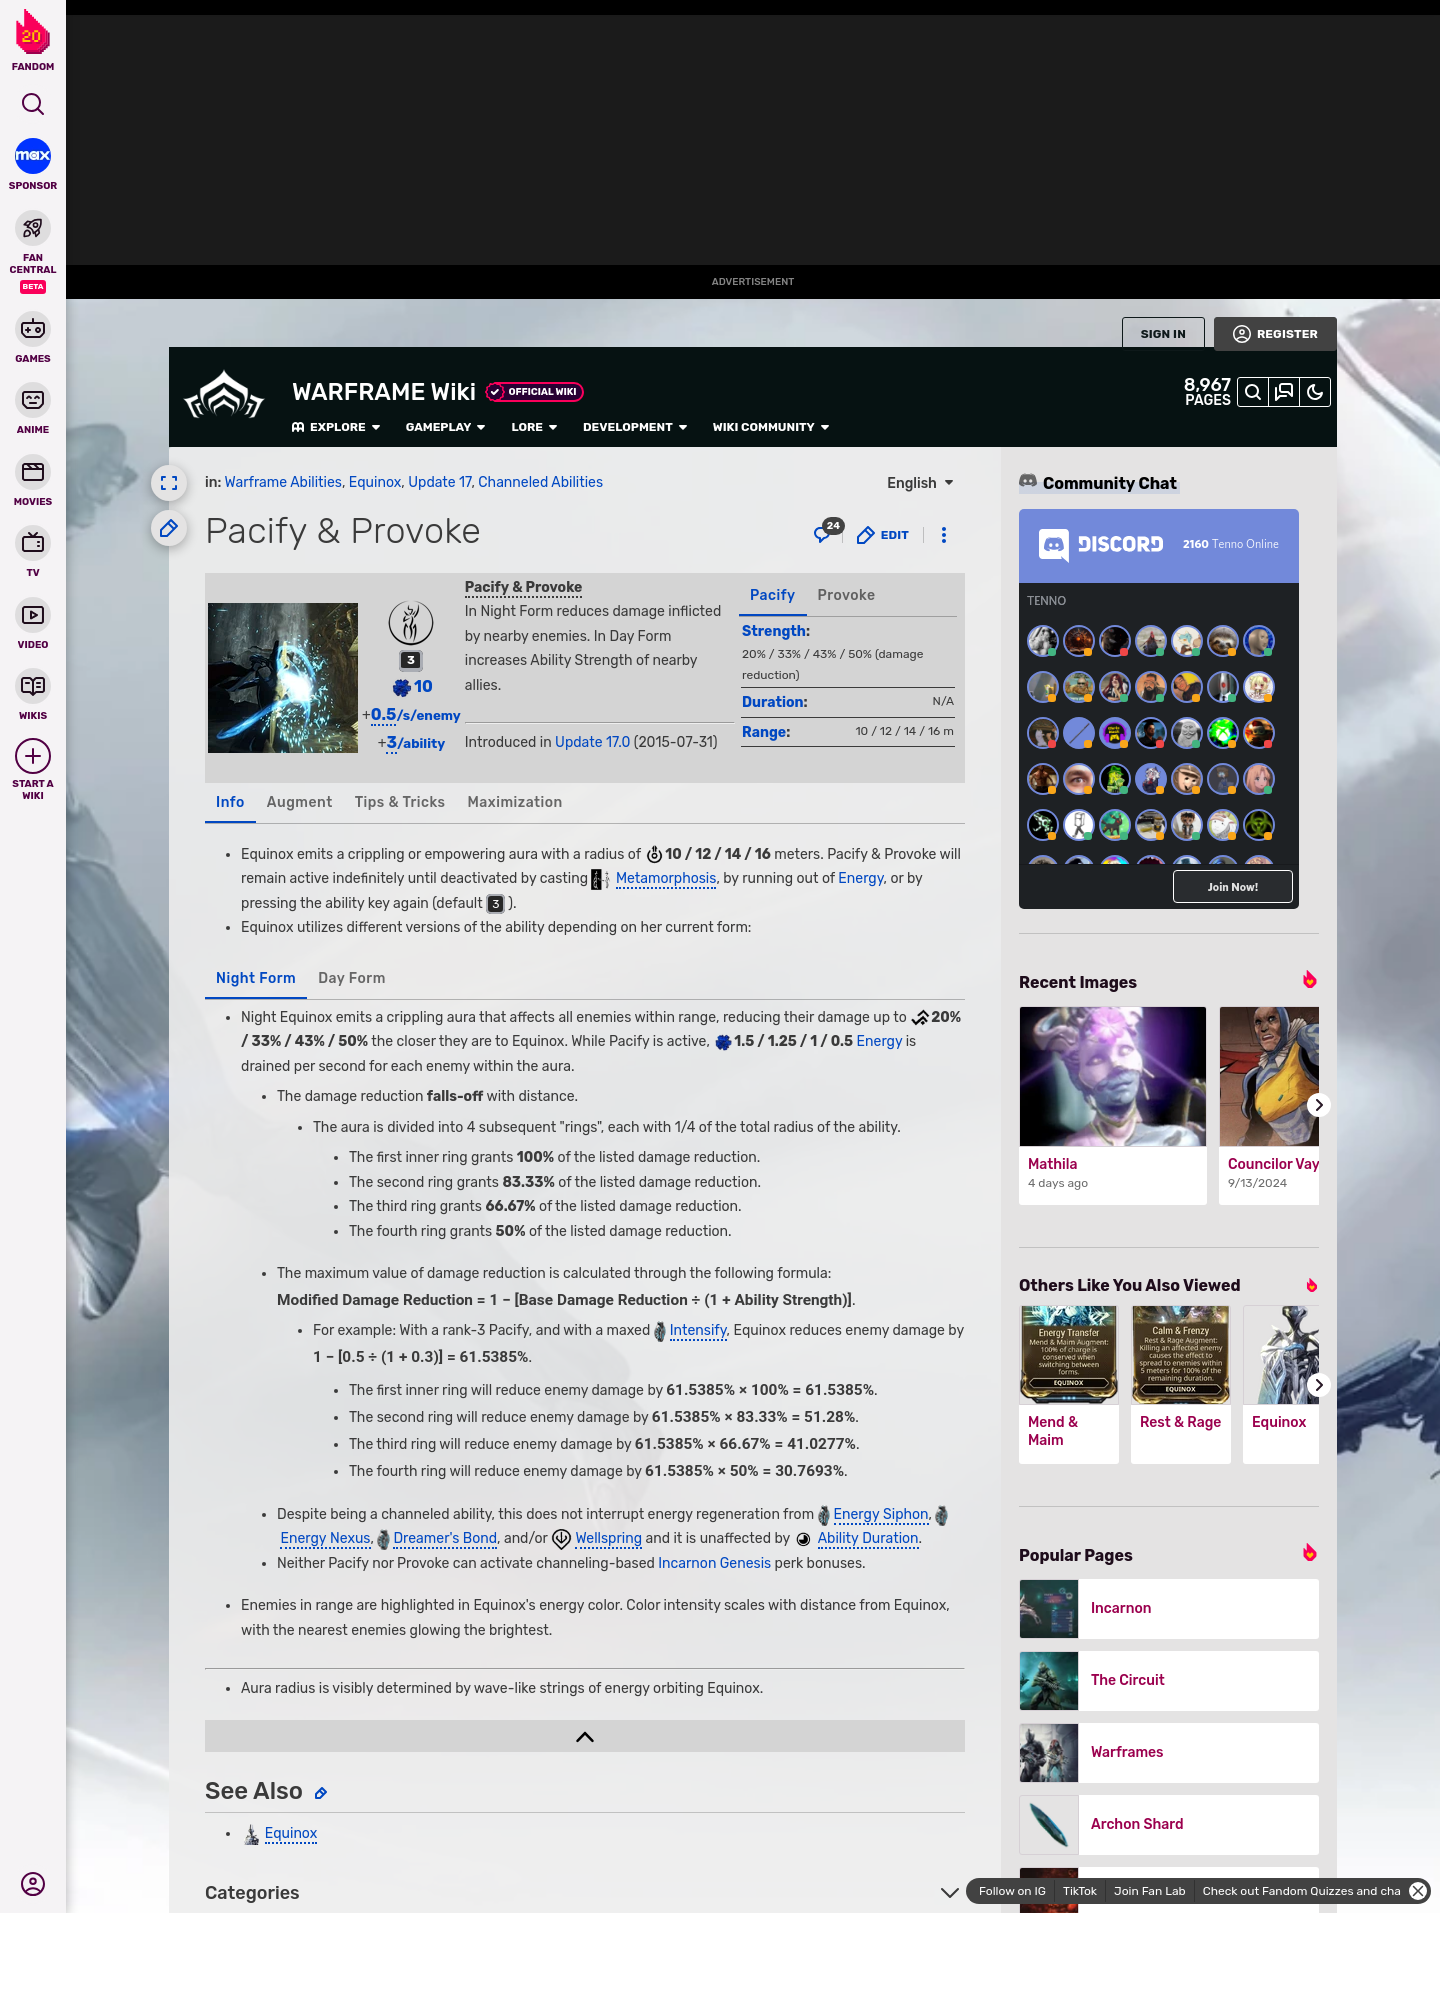
Task: Expand the Categories section
Action: [950, 1893]
